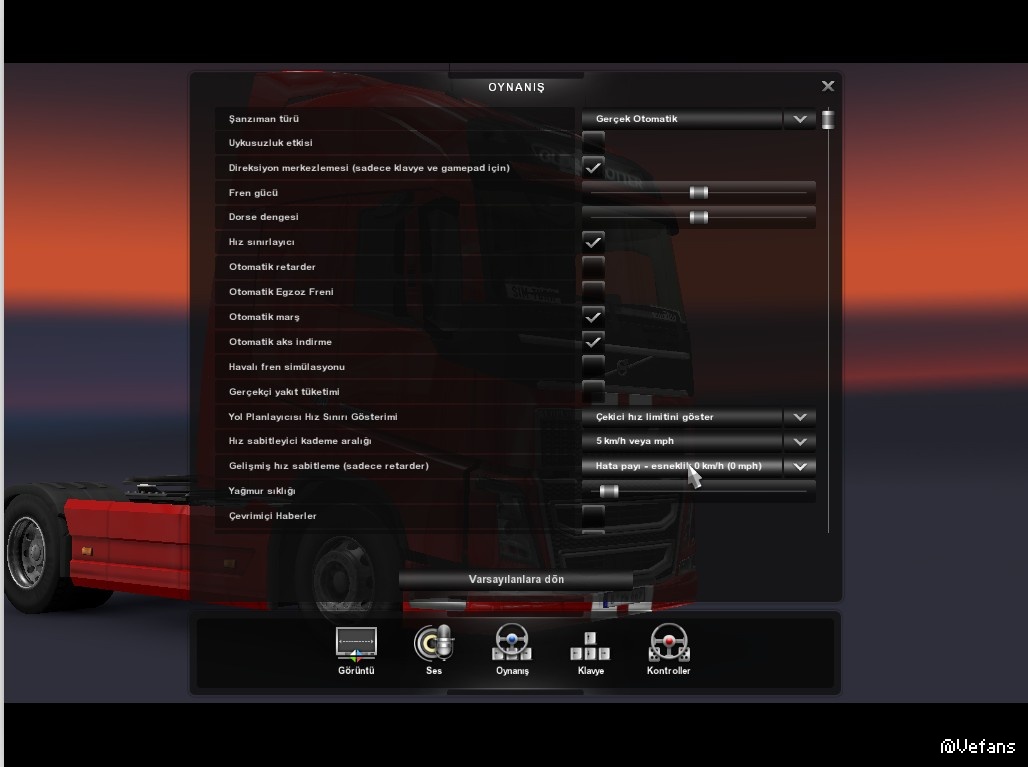Image resolution: width=1028 pixels, height=767 pixels.
Task: Click the Şanzıman türü label
Action: 264,119
